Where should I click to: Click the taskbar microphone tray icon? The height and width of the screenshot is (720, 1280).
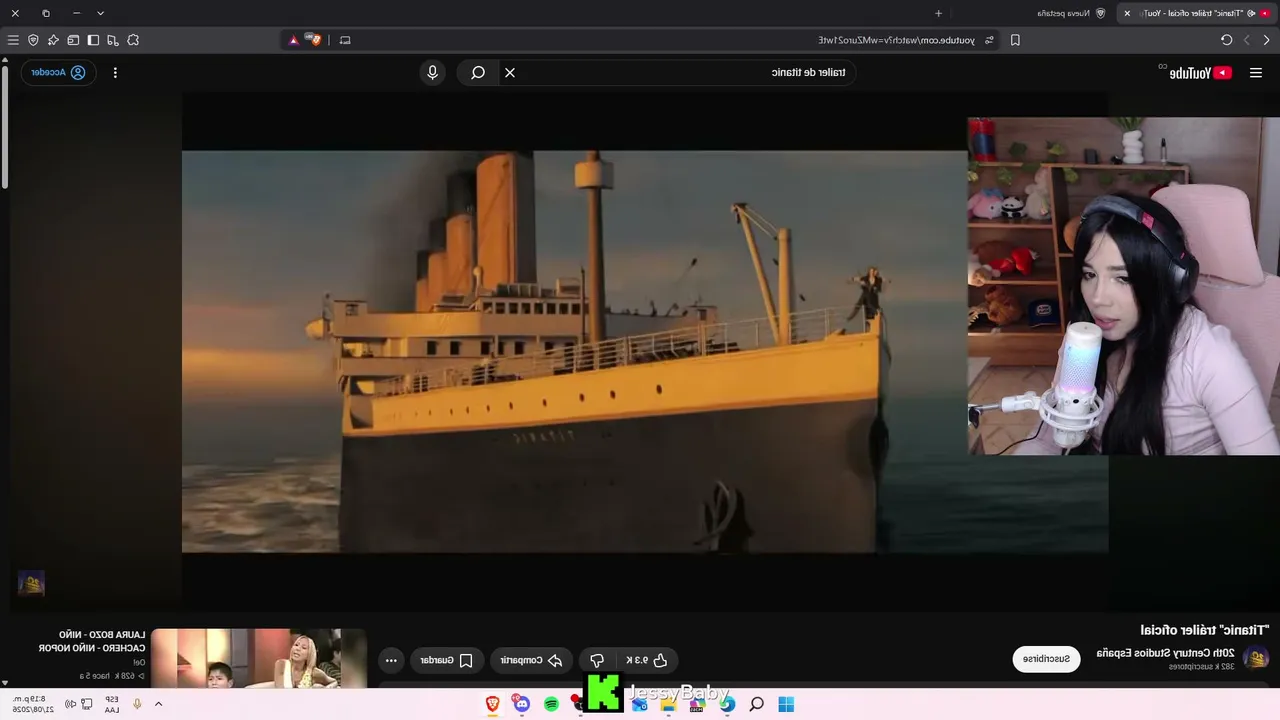[x=137, y=704]
